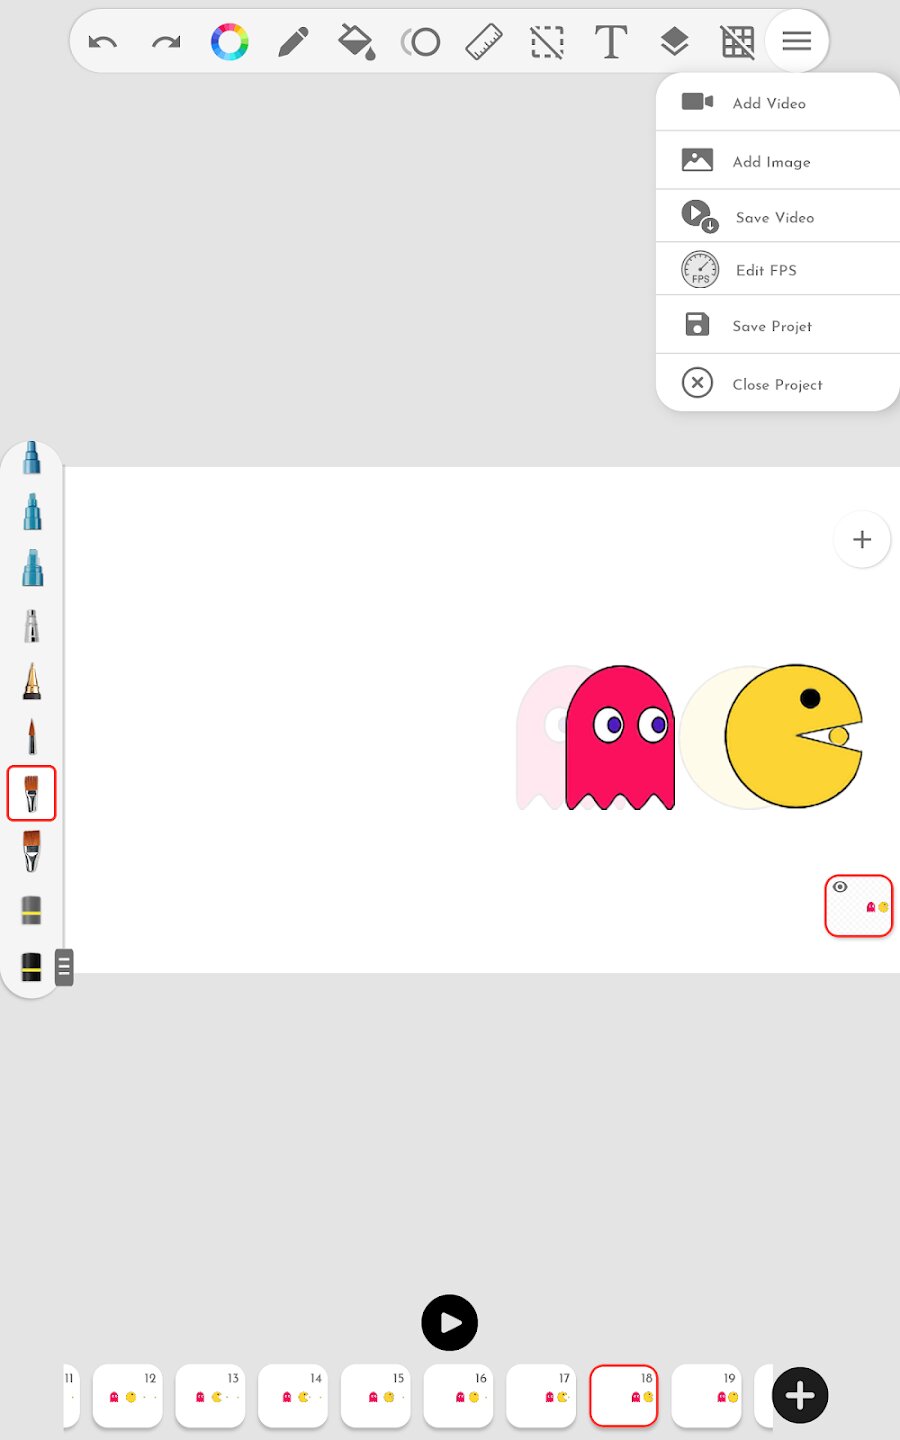Open the color wheel picker
Viewport: 900px width, 1440px height.
(x=230, y=42)
